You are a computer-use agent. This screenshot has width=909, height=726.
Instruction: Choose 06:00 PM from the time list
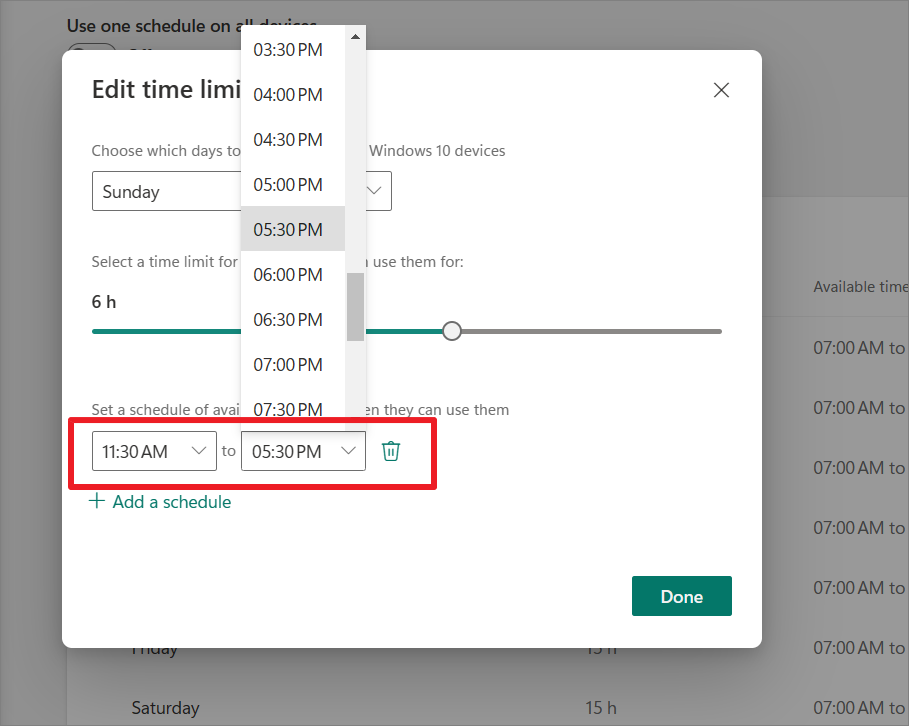[x=293, y=274]
